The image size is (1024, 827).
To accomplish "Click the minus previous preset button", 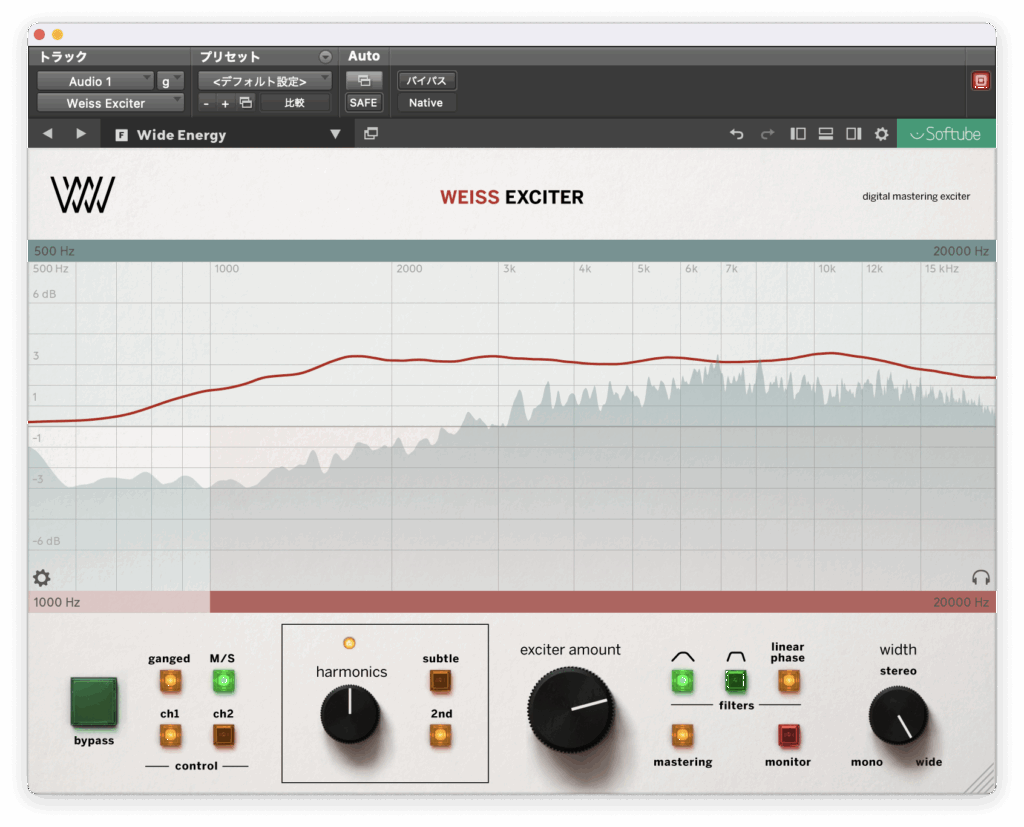I will pos(206,103).
